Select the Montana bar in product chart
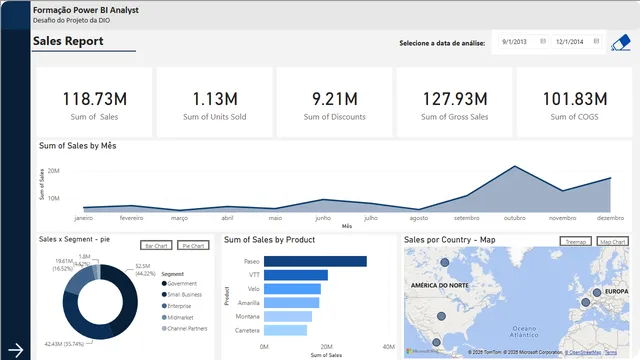 pos(288,316)
